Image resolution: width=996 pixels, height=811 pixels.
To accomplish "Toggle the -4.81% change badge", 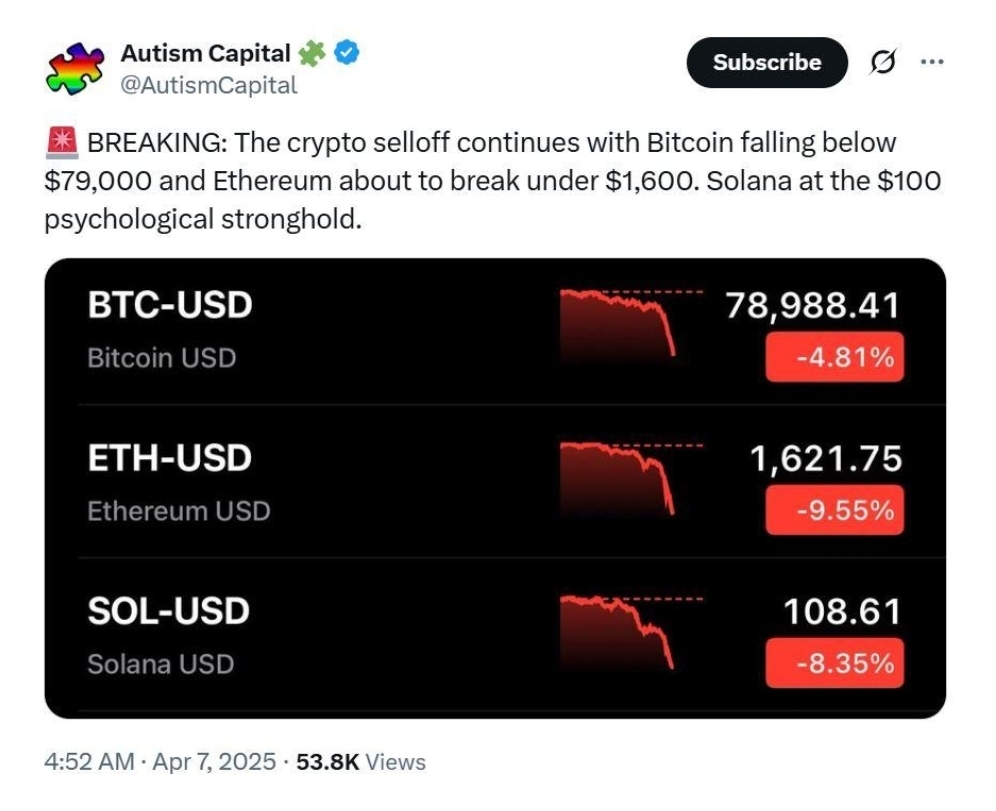I will tap(834, 357).
